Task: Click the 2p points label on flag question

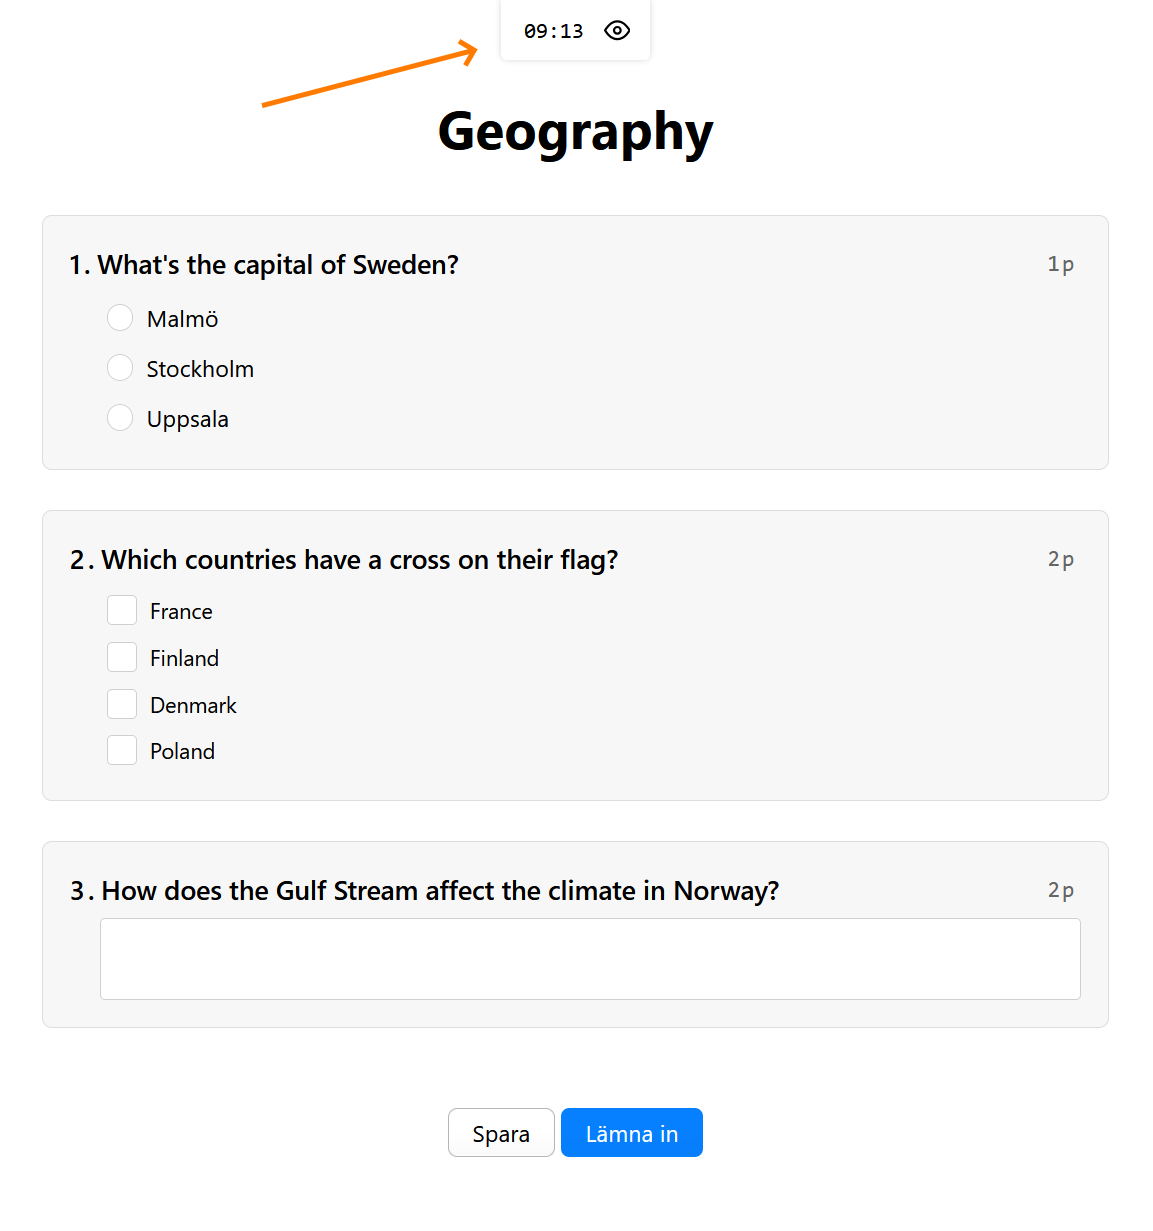Action: pyautogui.click(x=1060, y=560)
